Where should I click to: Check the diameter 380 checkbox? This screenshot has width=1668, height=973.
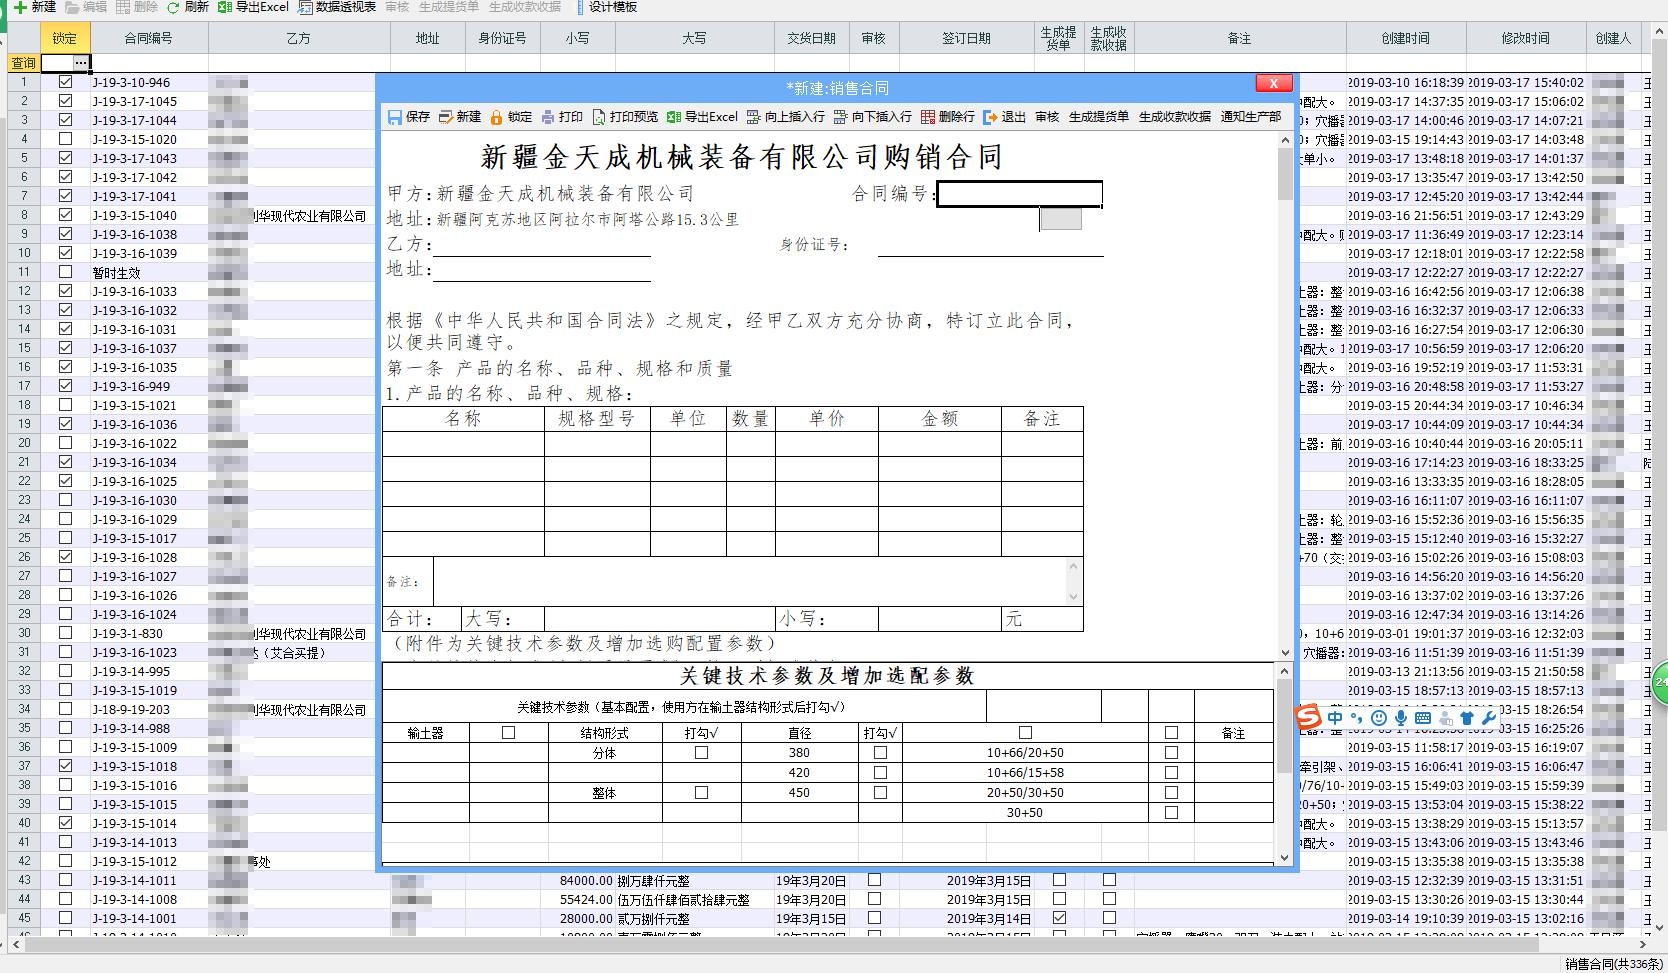coord(880,753)
